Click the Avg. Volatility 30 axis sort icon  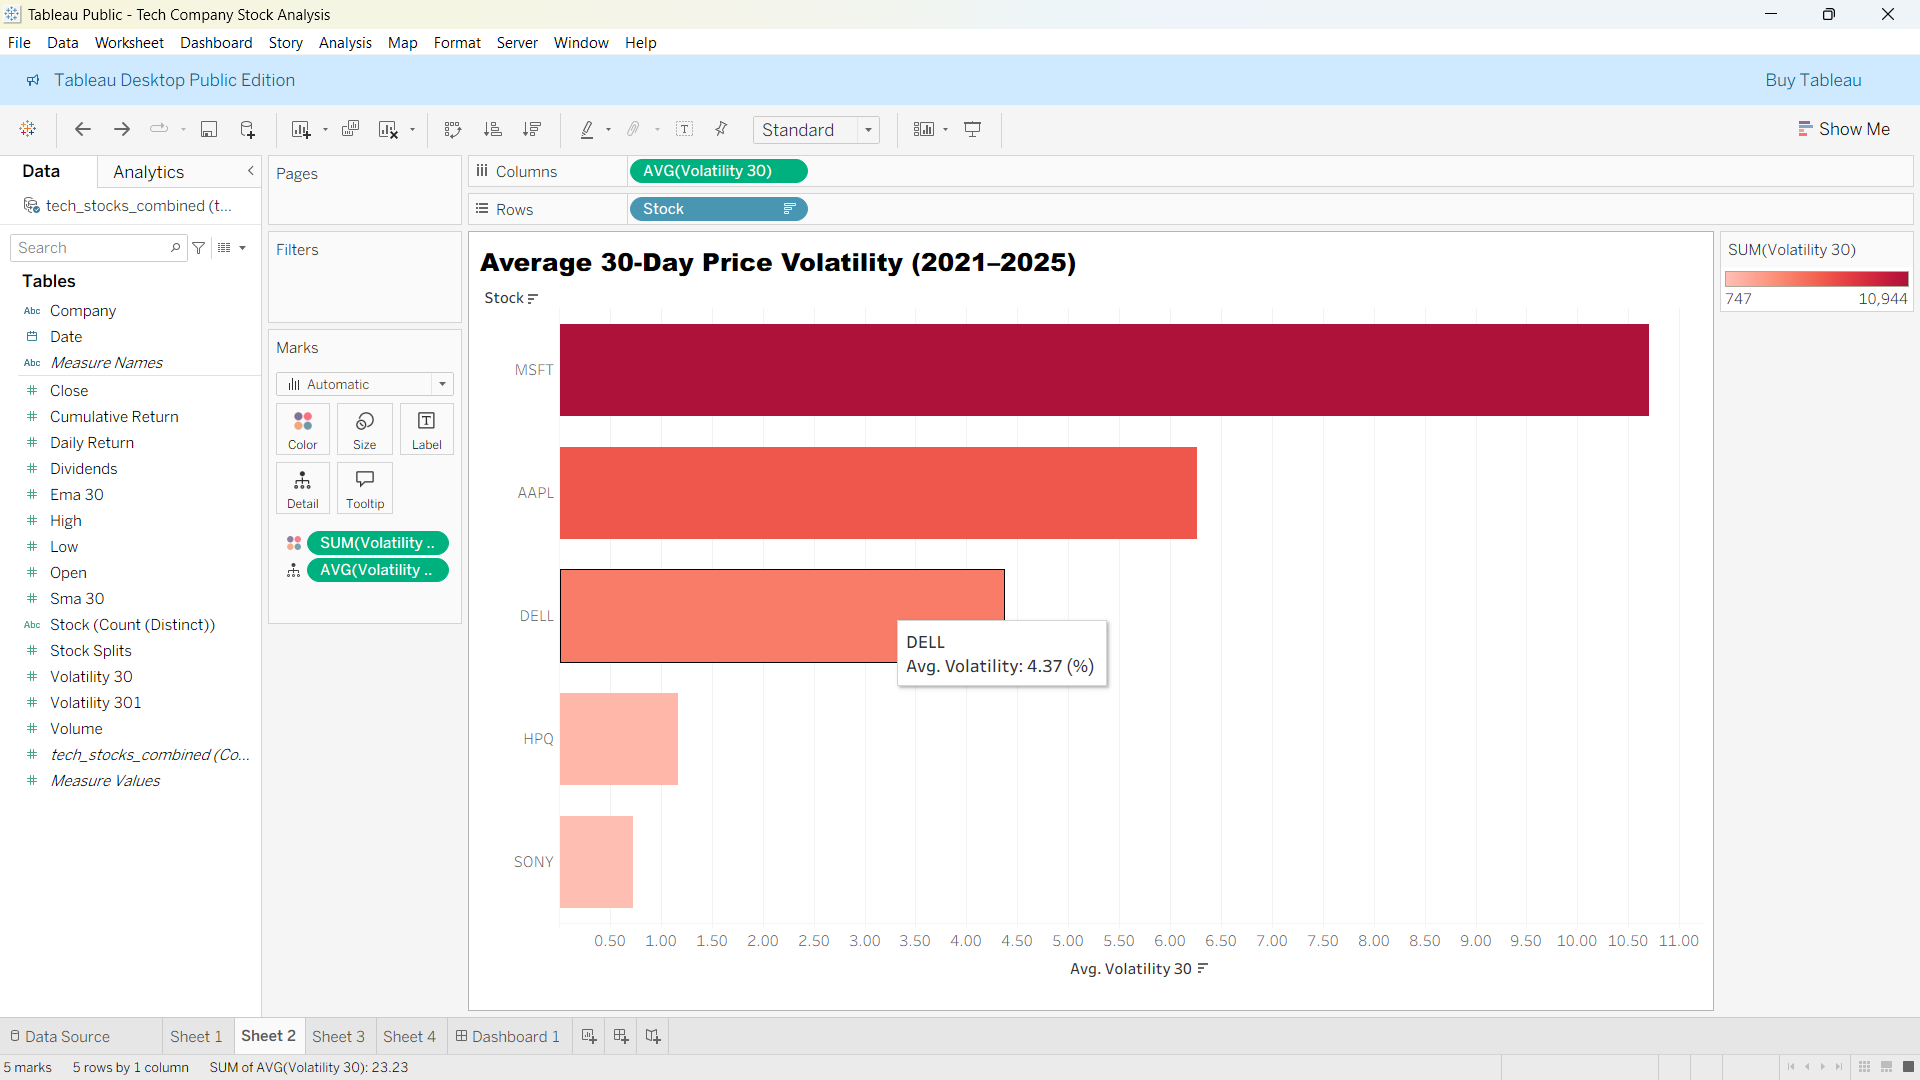coord(1203,968)
